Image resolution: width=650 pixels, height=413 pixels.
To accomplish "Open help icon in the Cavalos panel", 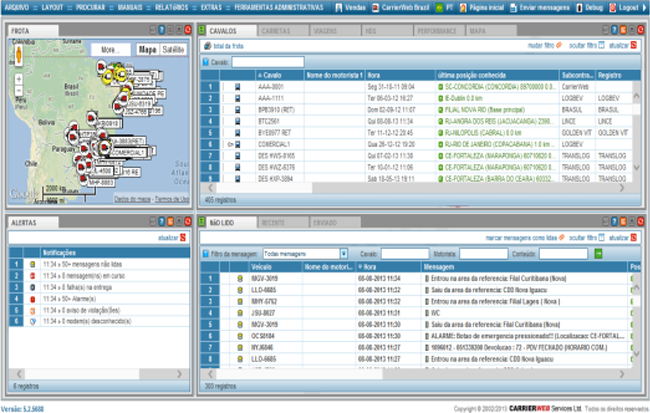I will [614, 30].
